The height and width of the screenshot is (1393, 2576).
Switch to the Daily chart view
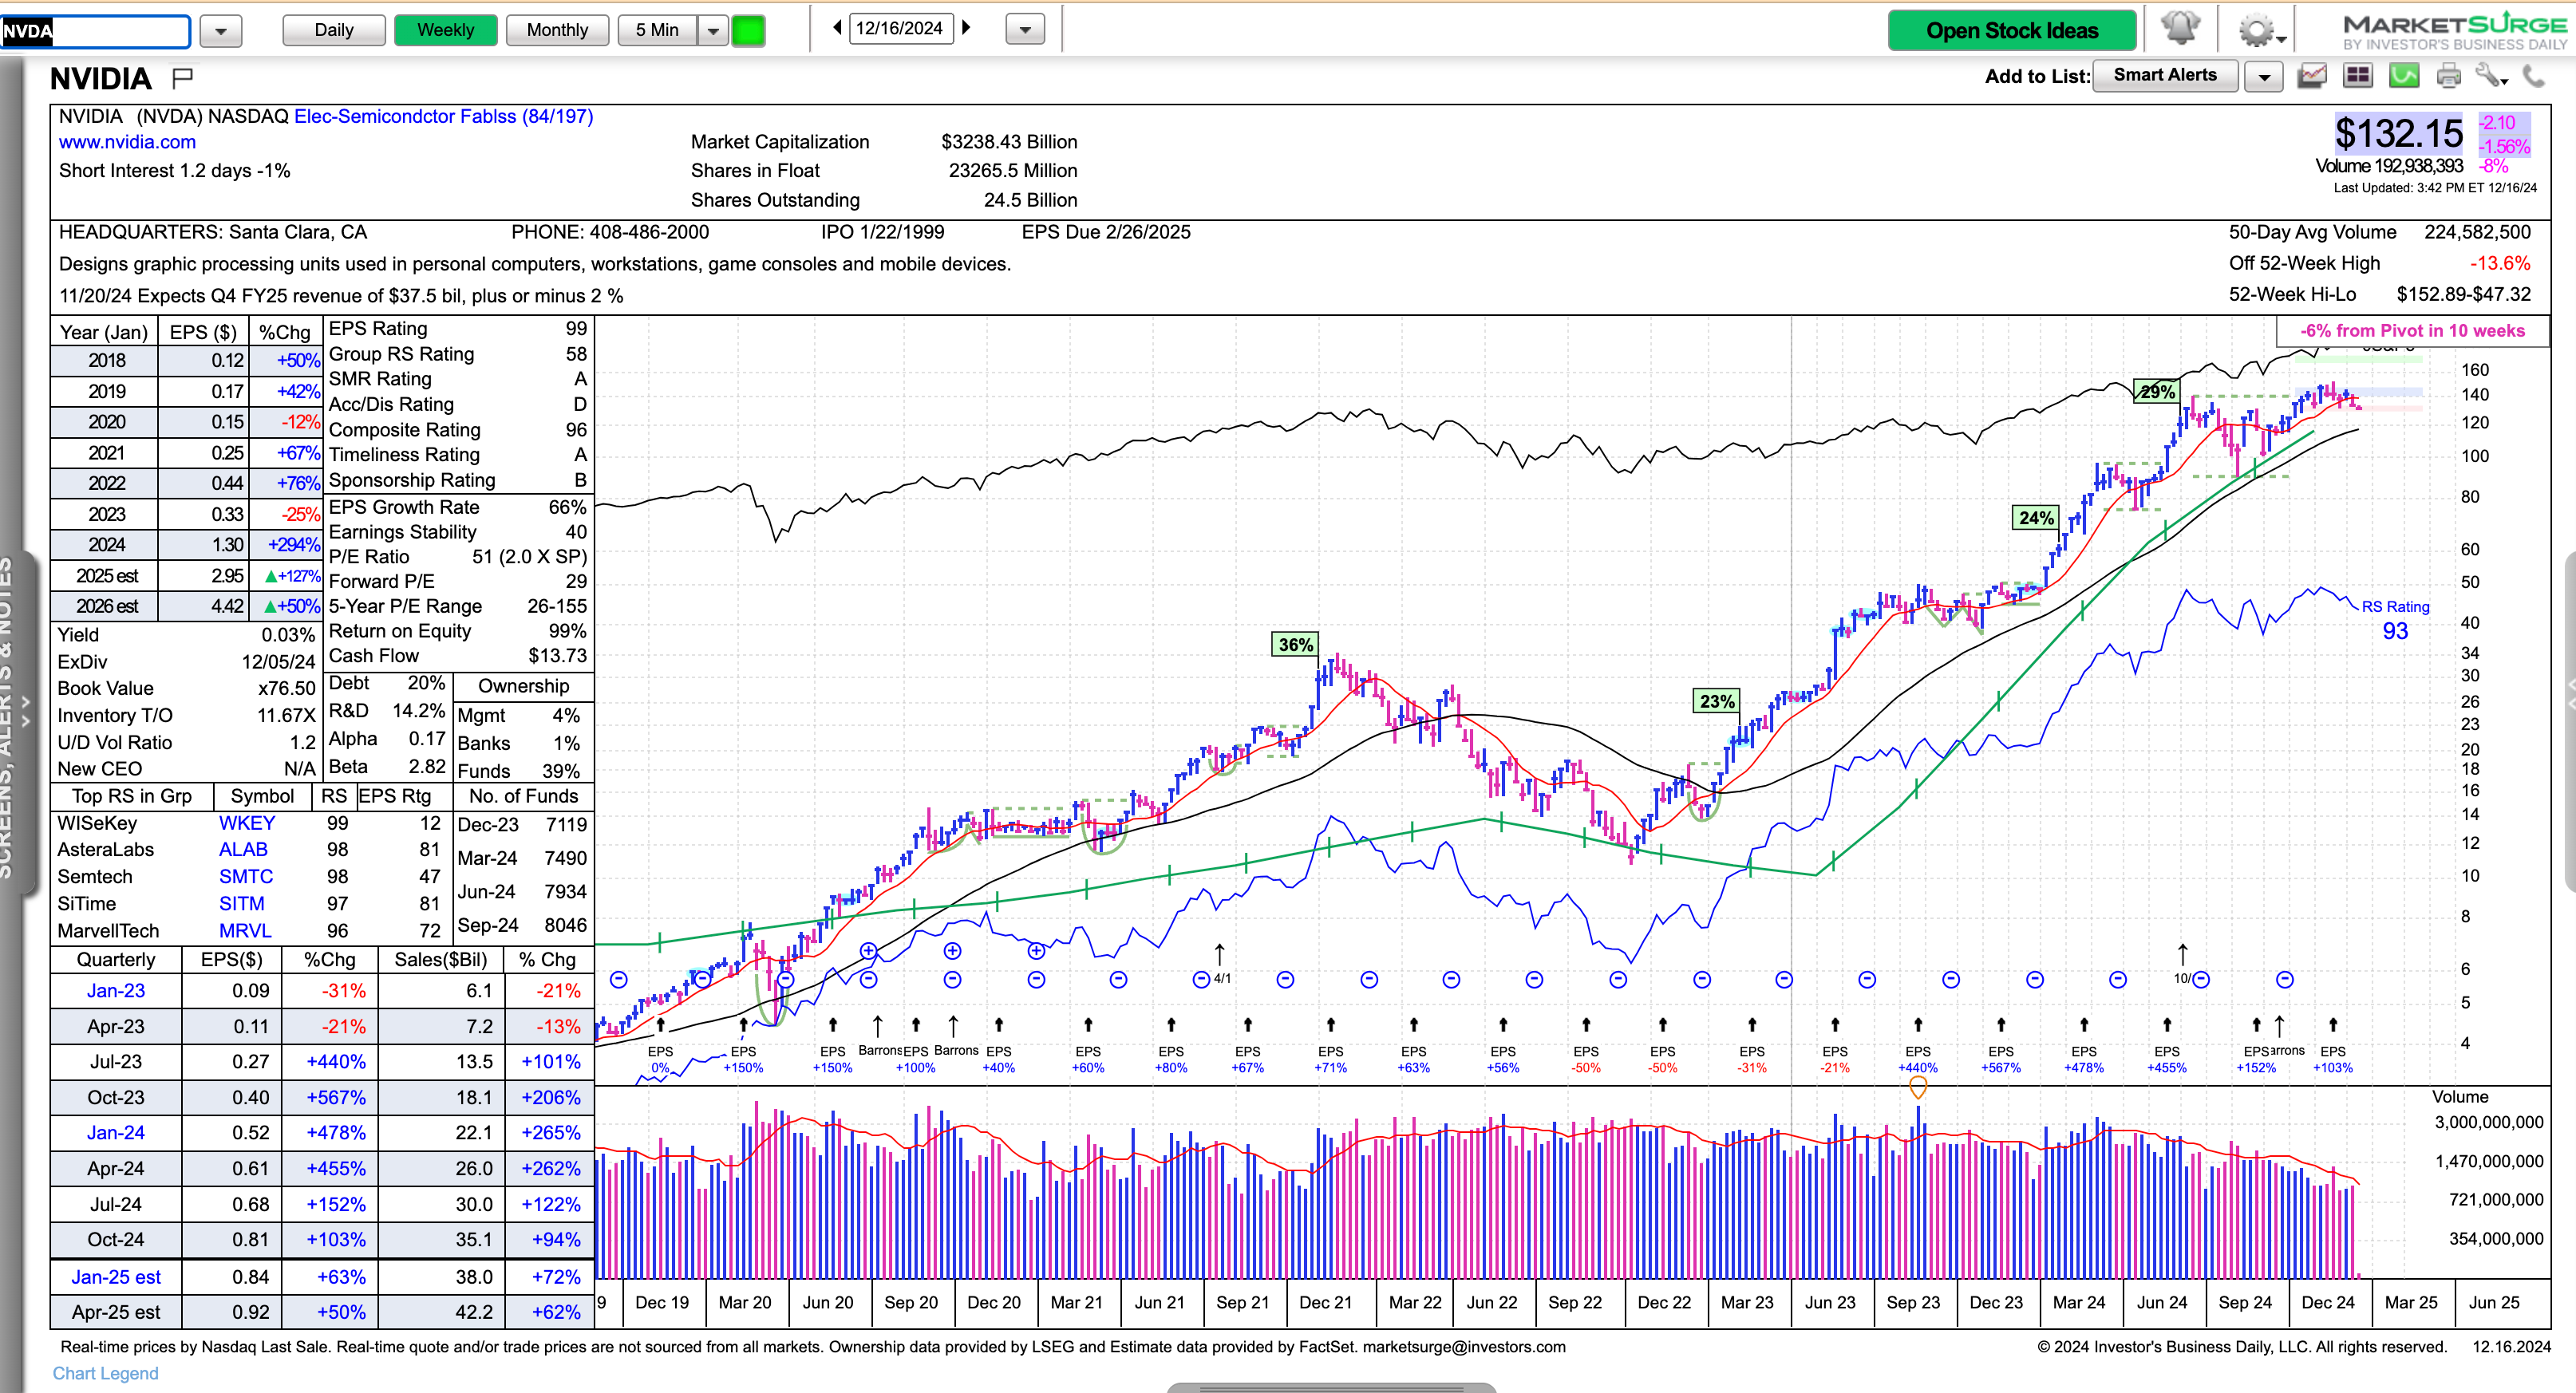point(334,30)
